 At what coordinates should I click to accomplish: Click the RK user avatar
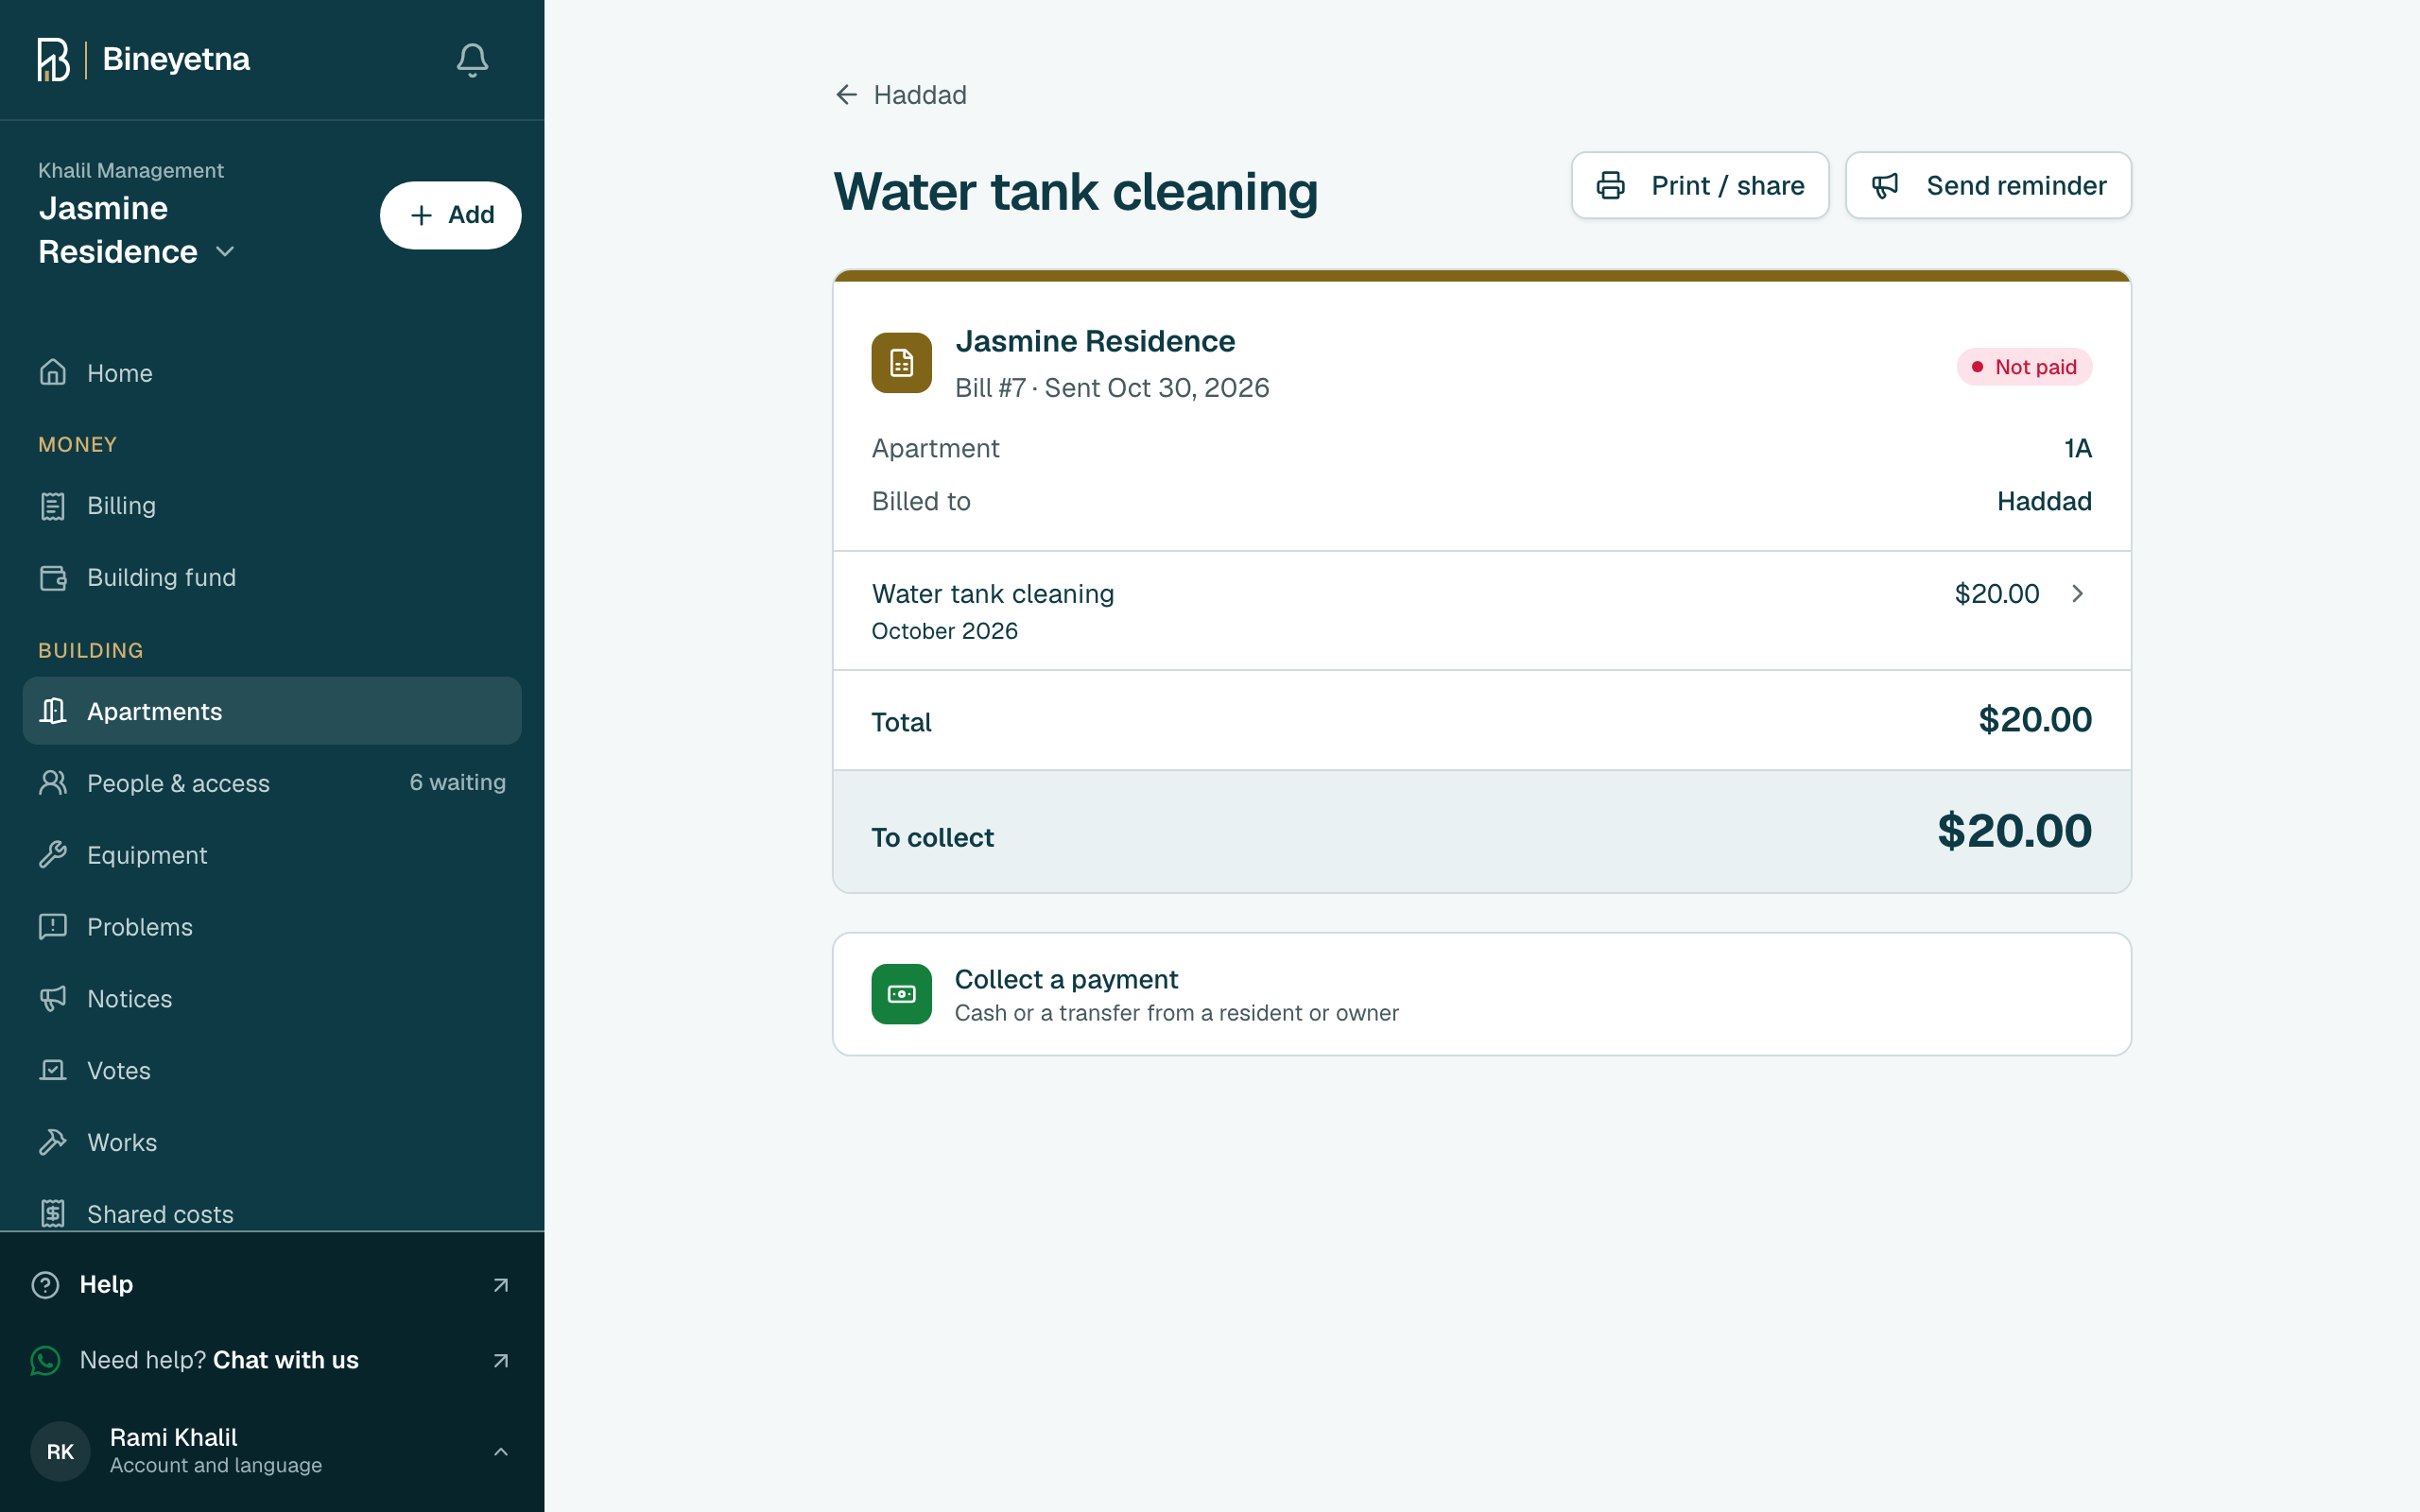[60, 1451]
